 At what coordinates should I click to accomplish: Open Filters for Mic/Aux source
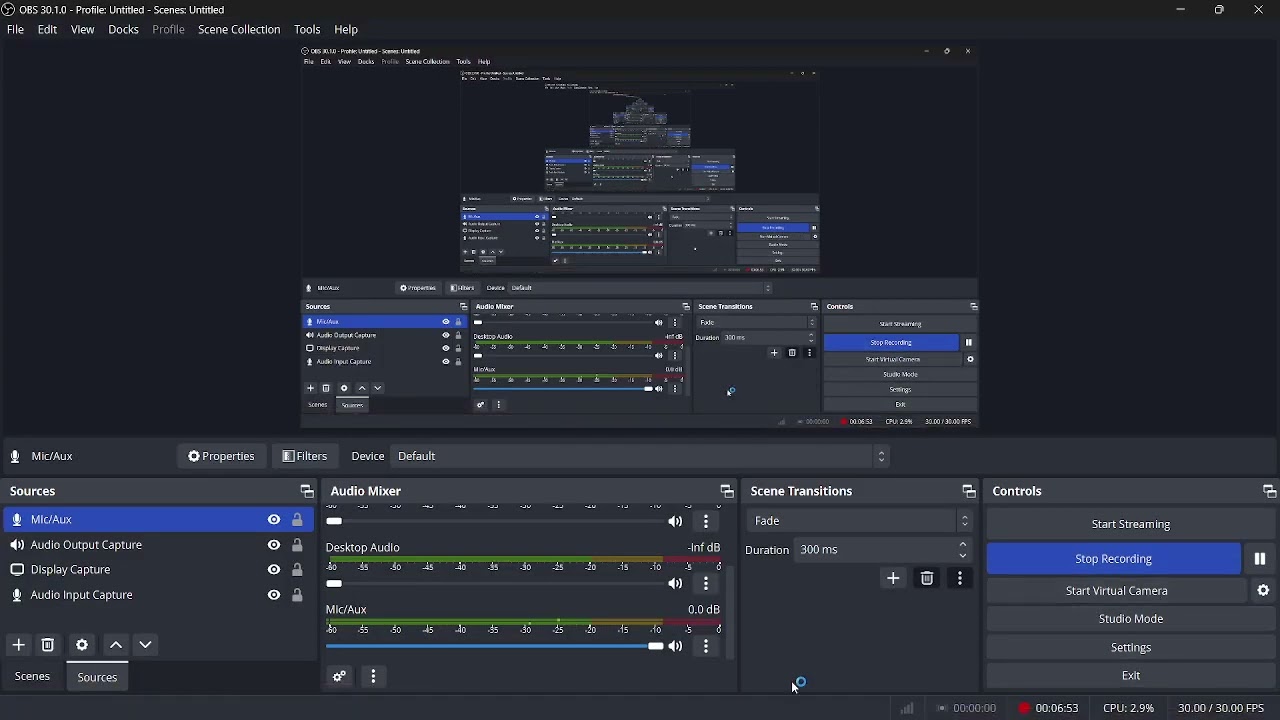click(305, 457)
